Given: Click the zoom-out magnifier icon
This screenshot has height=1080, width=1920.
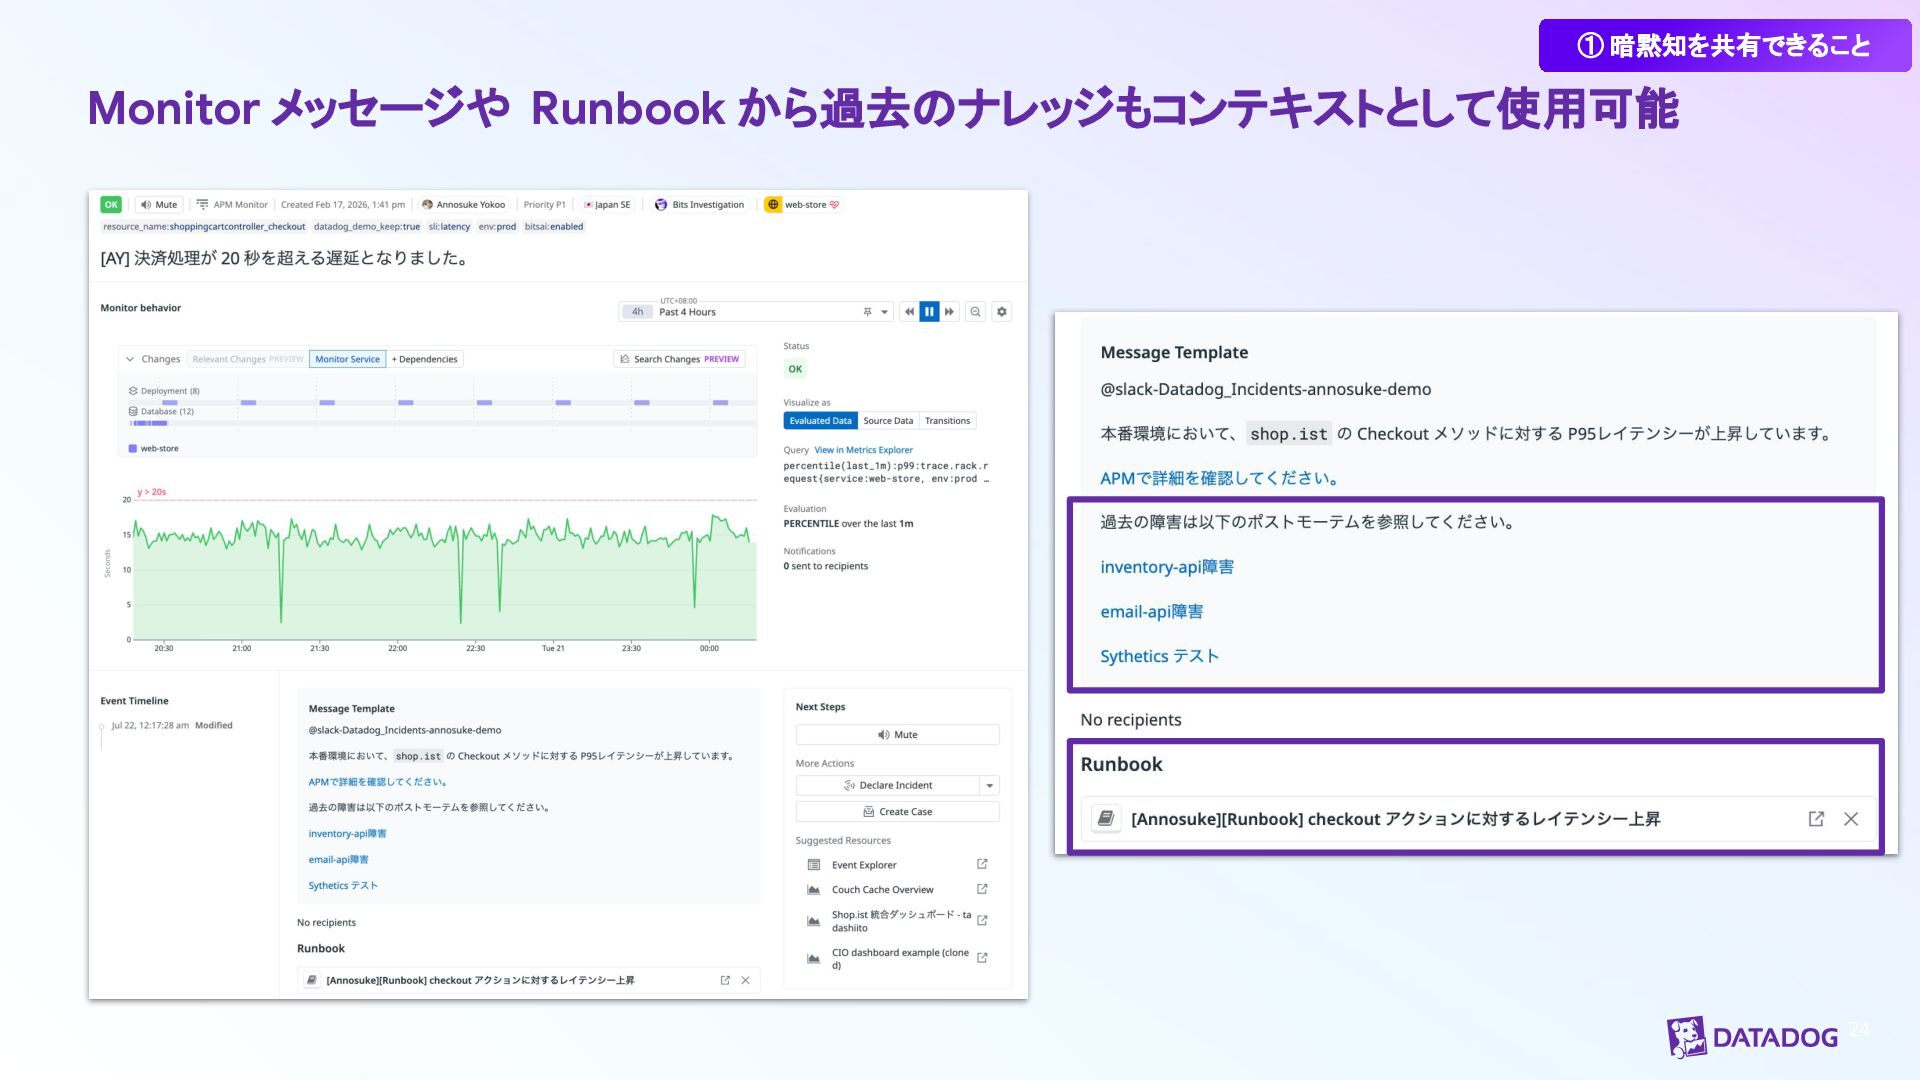Looking at the screenshot, I should pyautogui.click(x=976, y=312).
